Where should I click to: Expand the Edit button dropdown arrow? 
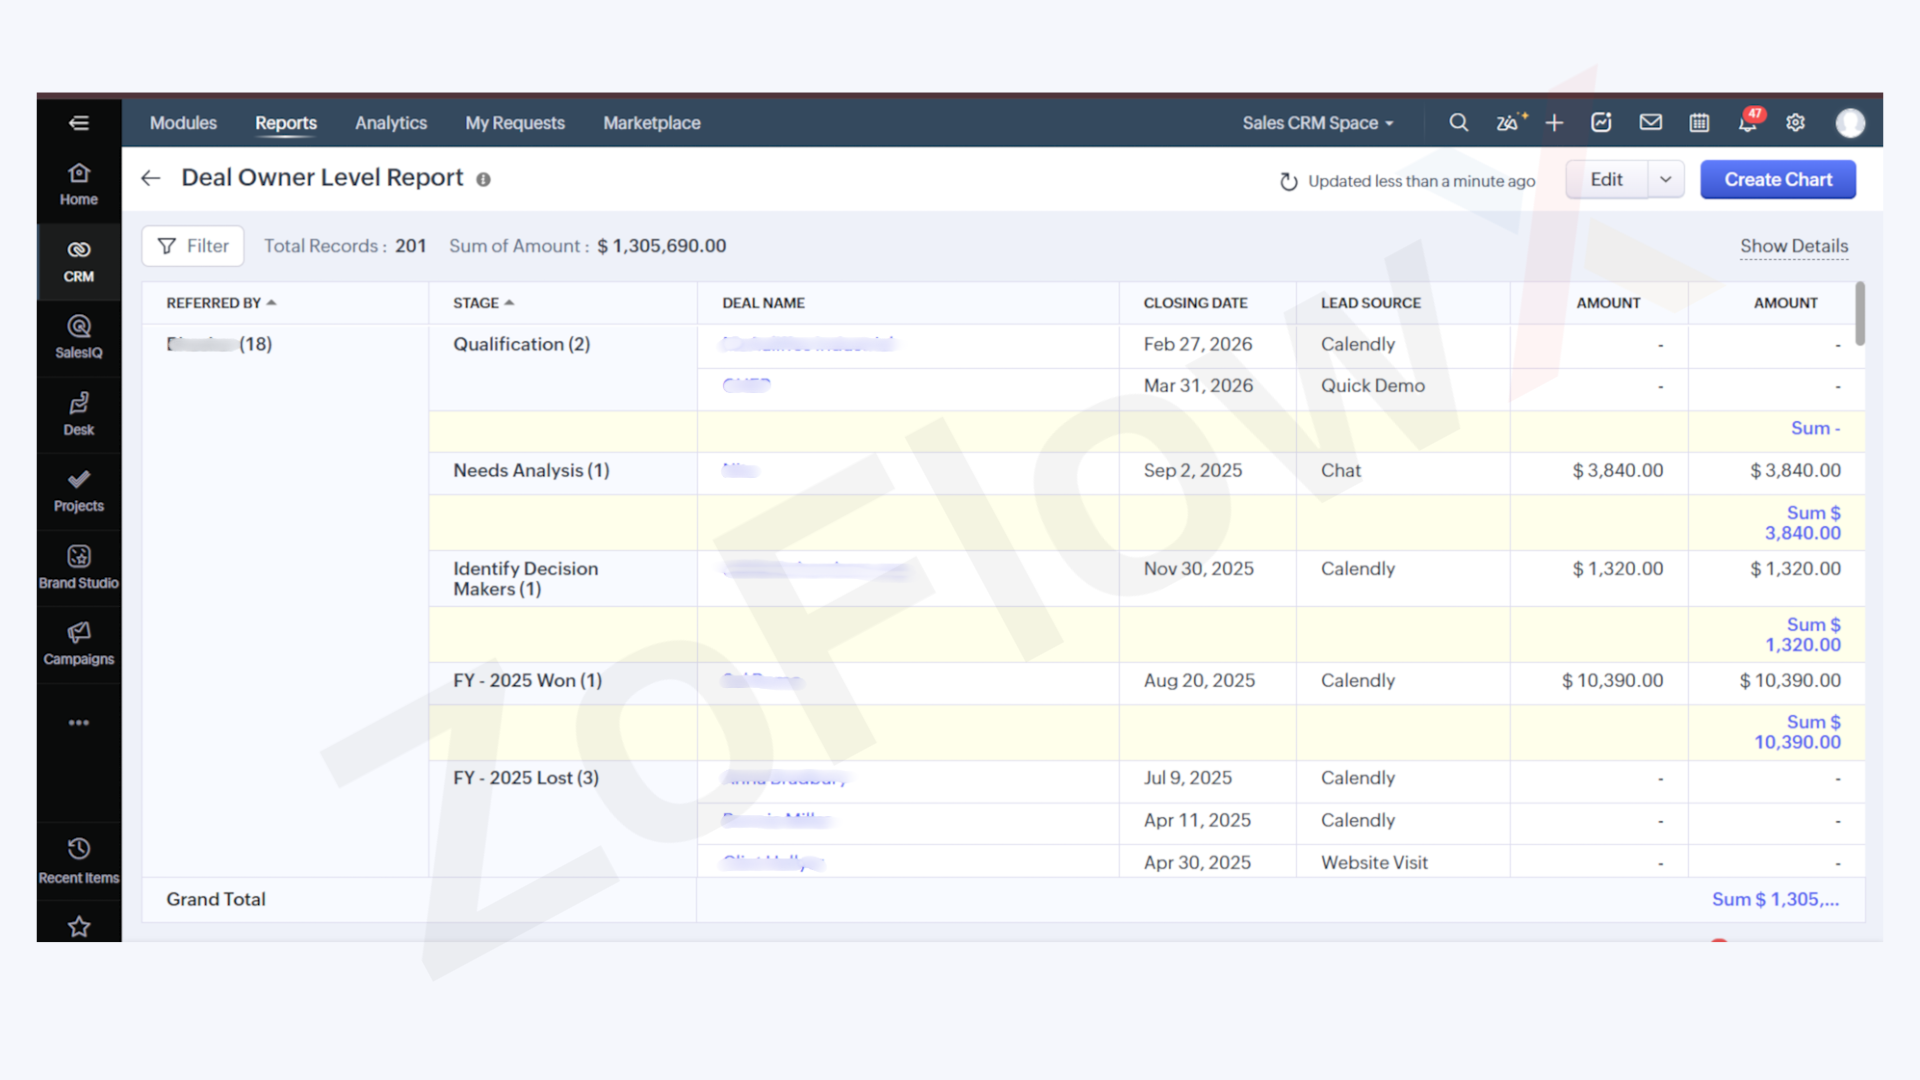coord(1666,180)
